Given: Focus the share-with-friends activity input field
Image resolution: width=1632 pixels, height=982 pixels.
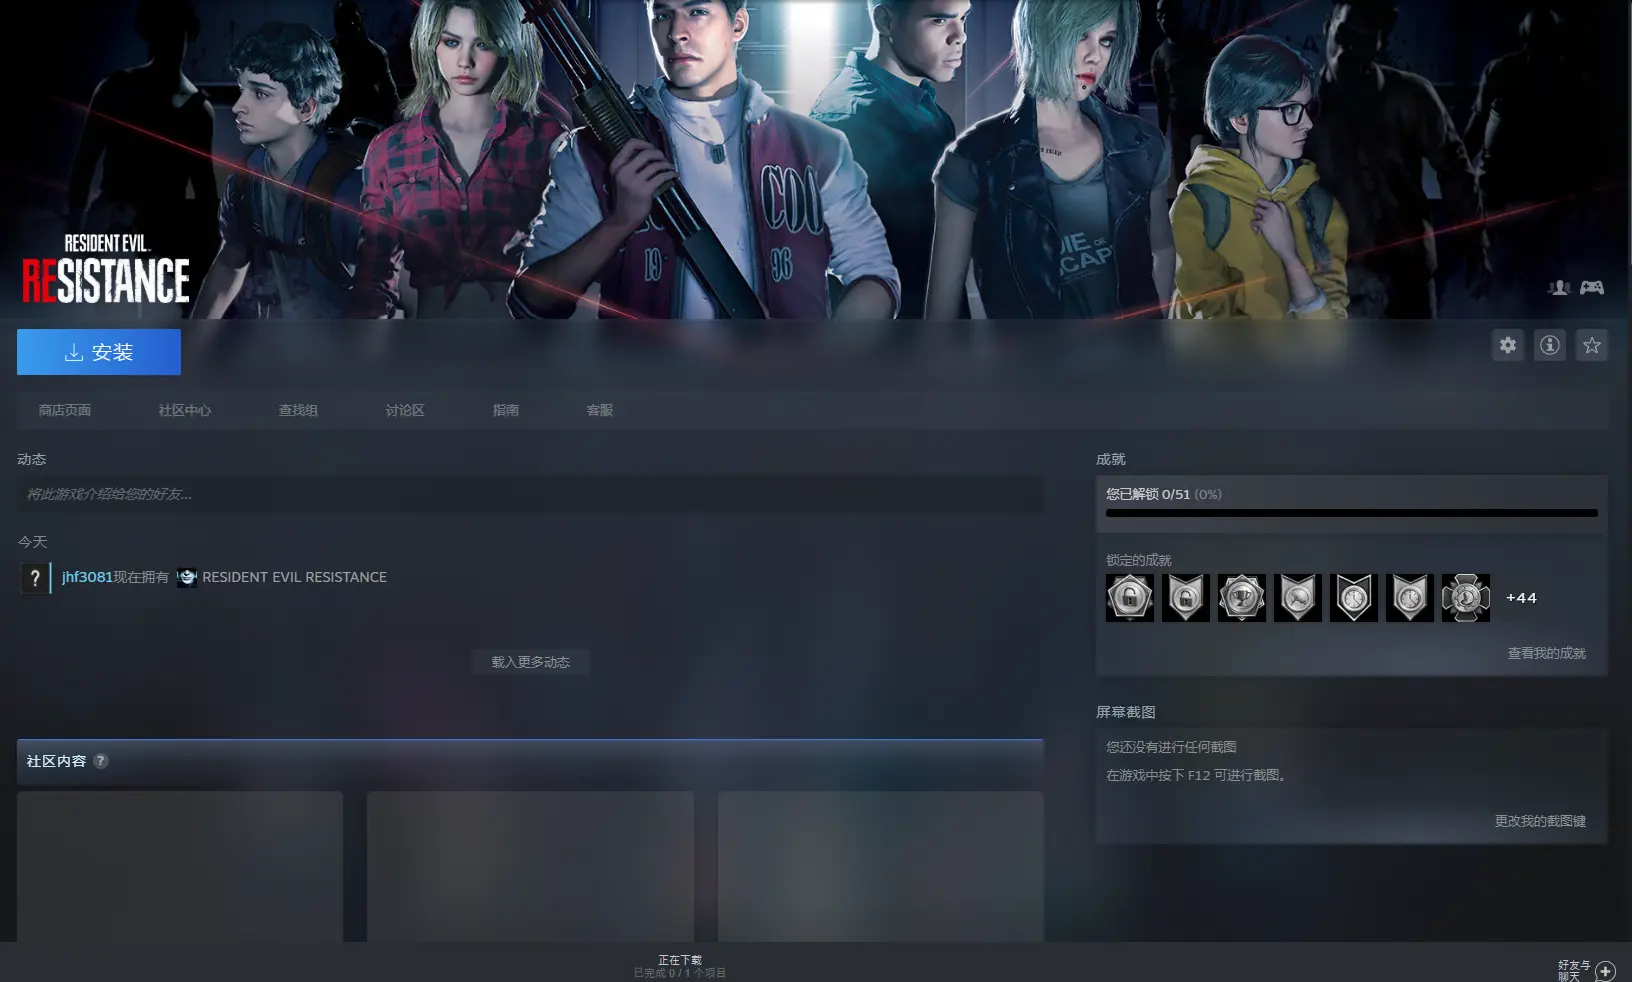Looking at the screenshot, I should 530,494.
